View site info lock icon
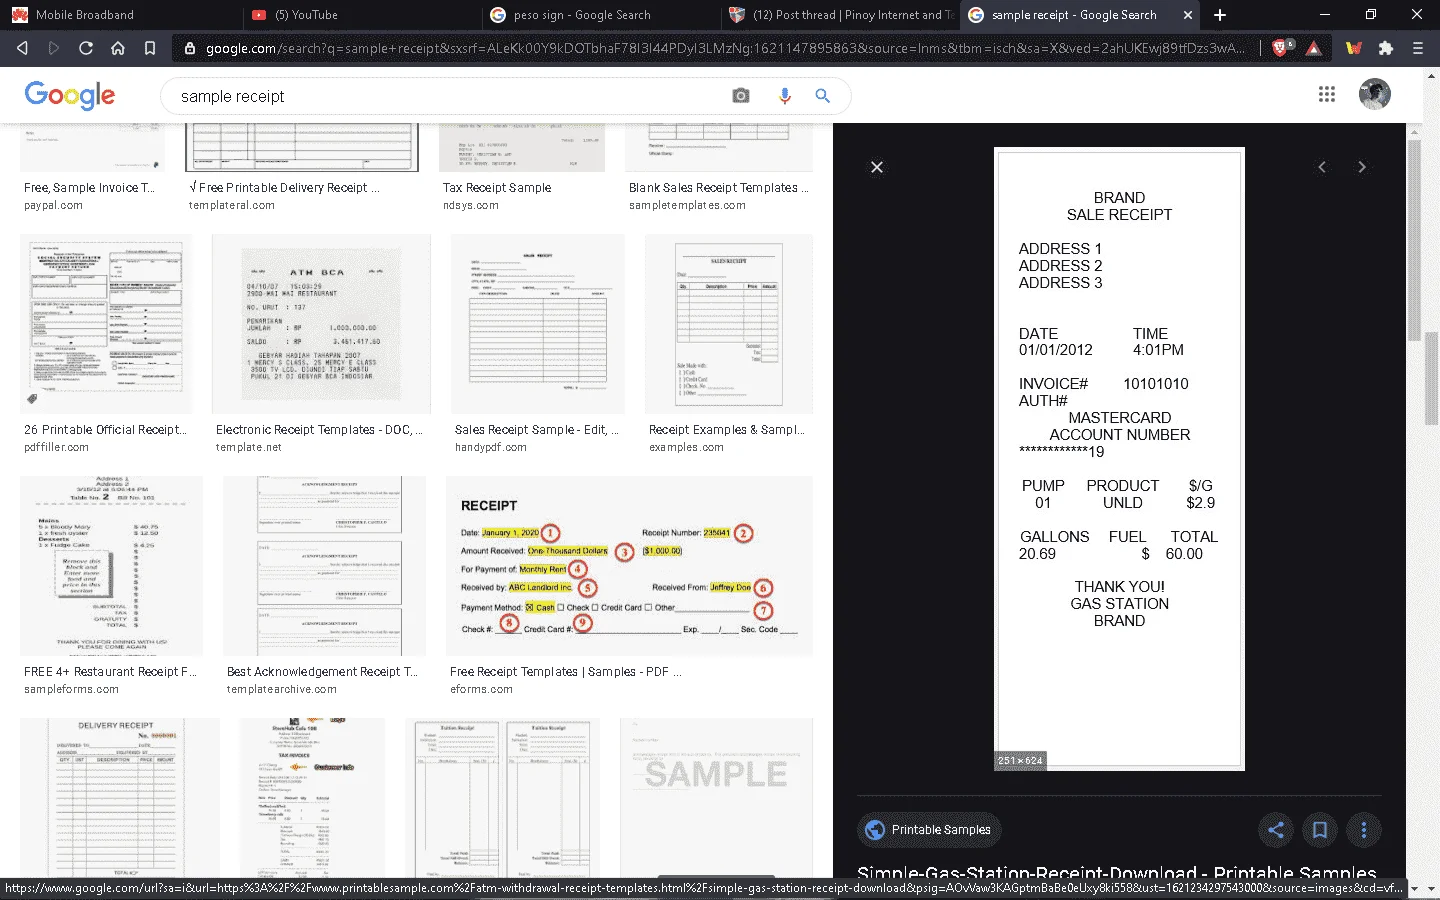1440x900 pixels. pos(189,48)
